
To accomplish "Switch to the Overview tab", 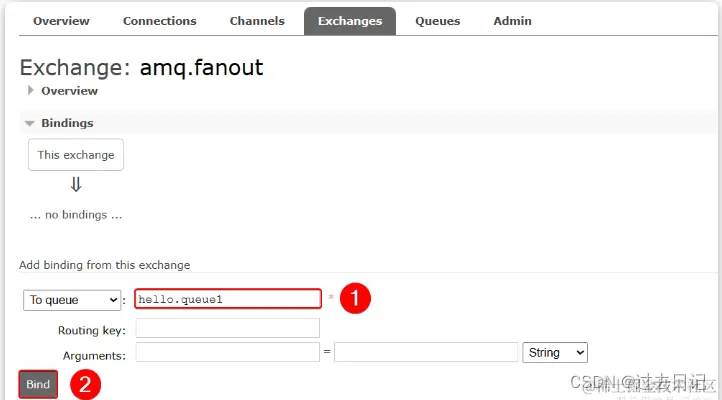I will 61,21.
